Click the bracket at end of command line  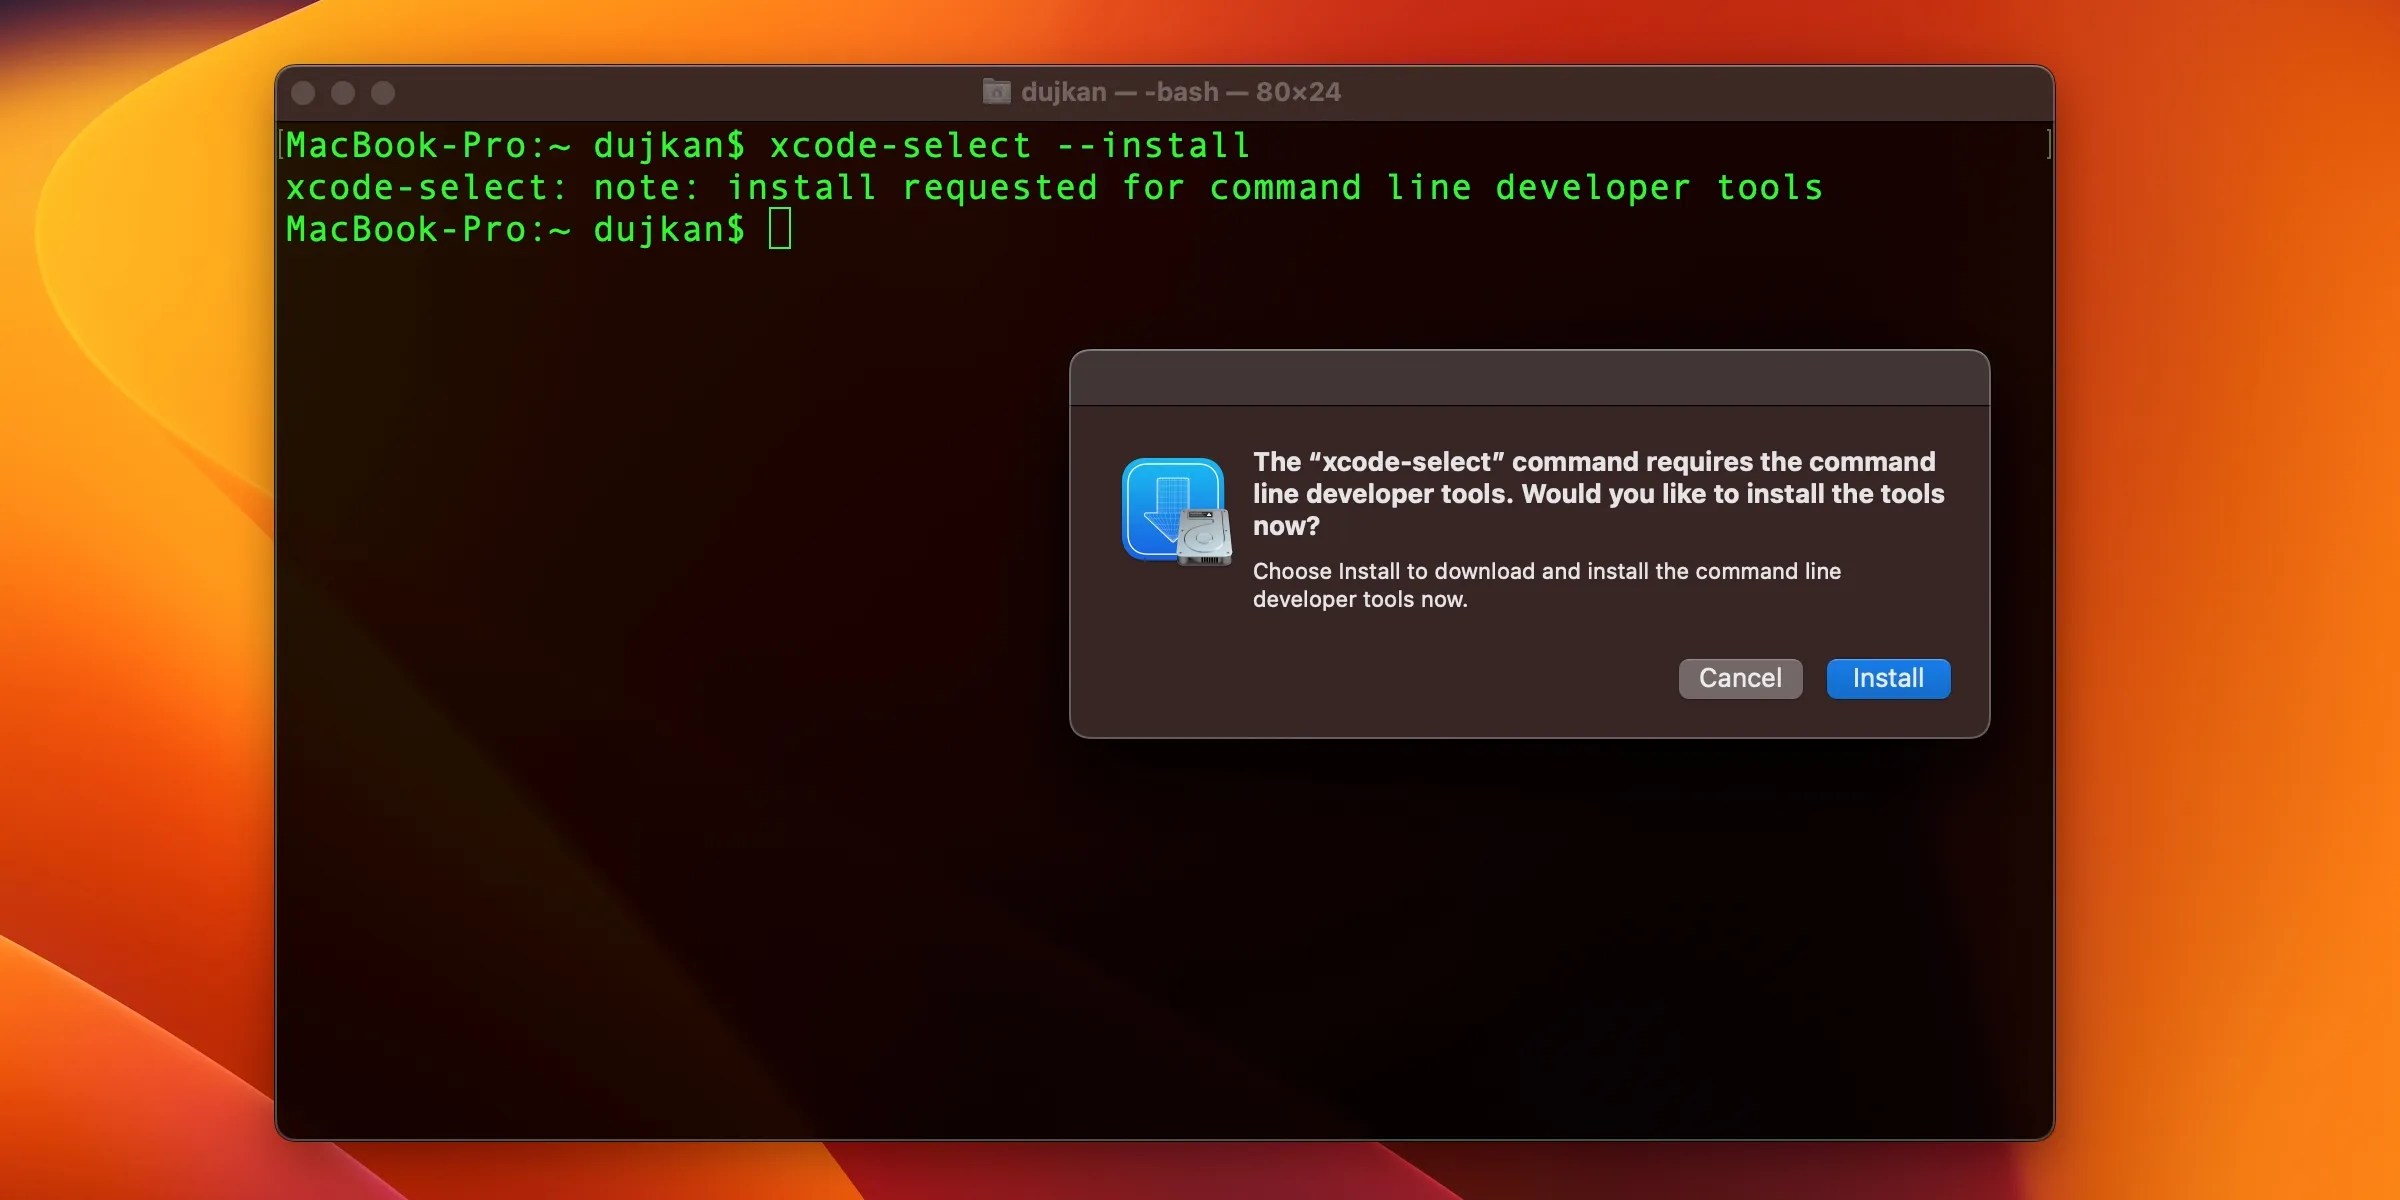click(x=2049, y=144)
